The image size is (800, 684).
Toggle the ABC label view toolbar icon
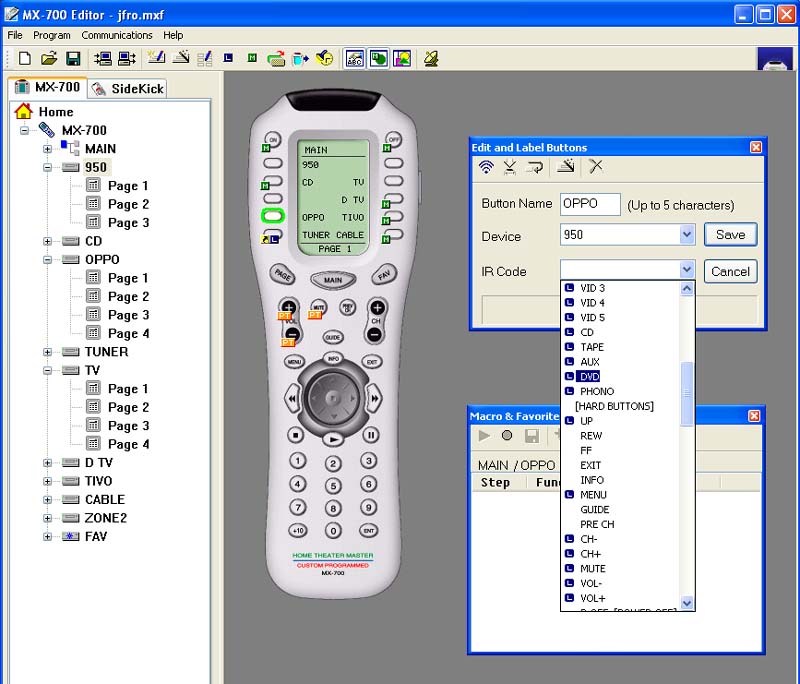click(355, 59)
